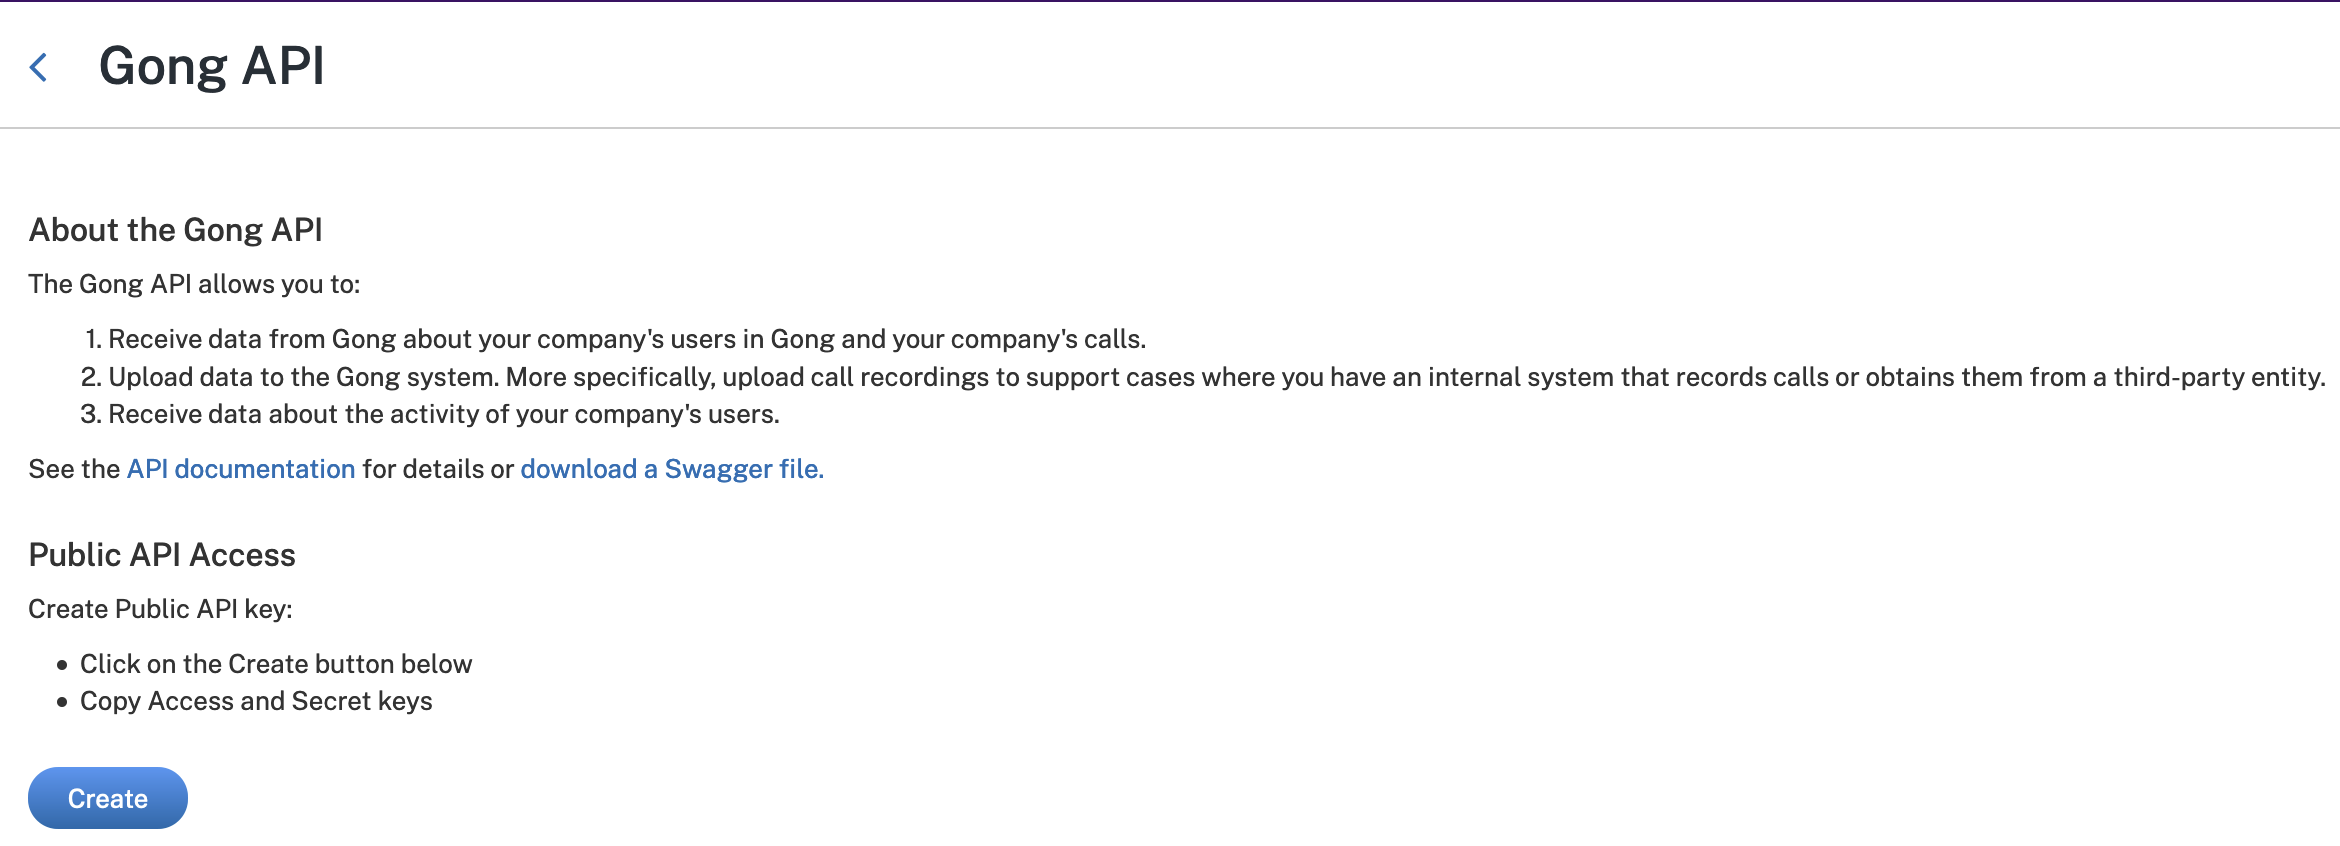Click list item 'Receive data about the activity'
2340x846 pixels.
(x=444, y=414)
